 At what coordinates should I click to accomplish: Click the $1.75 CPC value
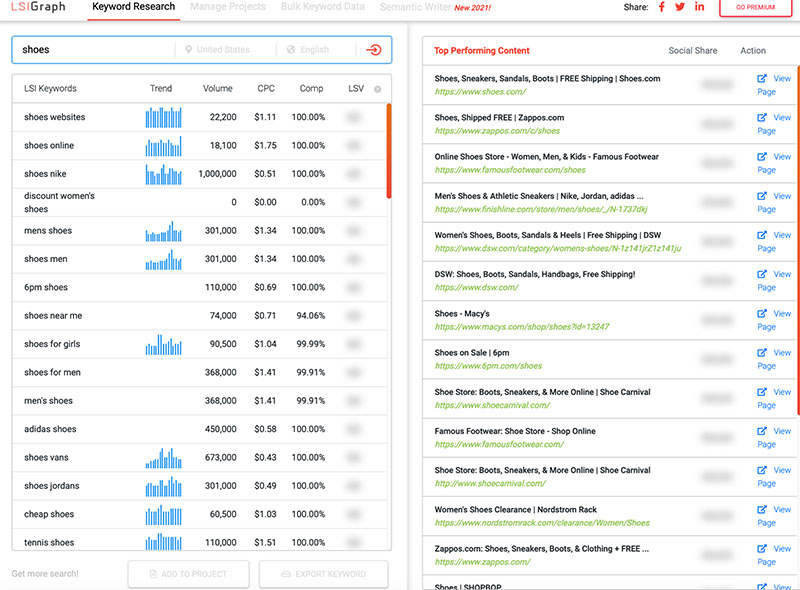coord(265,145)
